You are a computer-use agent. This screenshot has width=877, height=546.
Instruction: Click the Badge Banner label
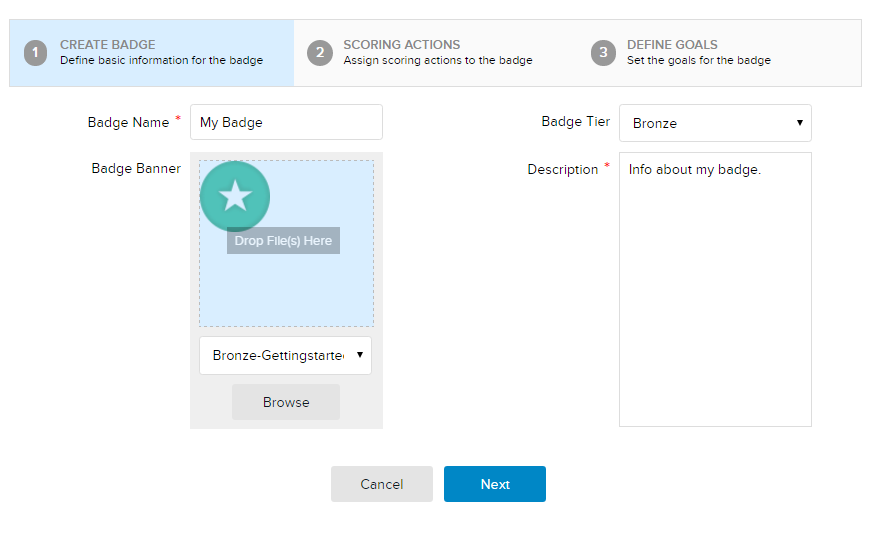136,169
